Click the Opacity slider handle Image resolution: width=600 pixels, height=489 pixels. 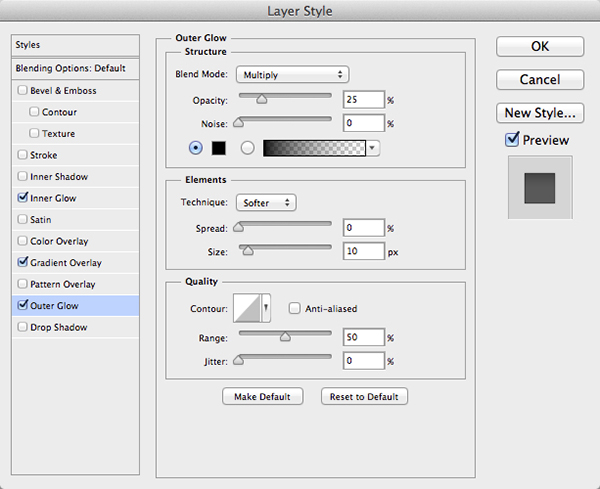[262, 99]
